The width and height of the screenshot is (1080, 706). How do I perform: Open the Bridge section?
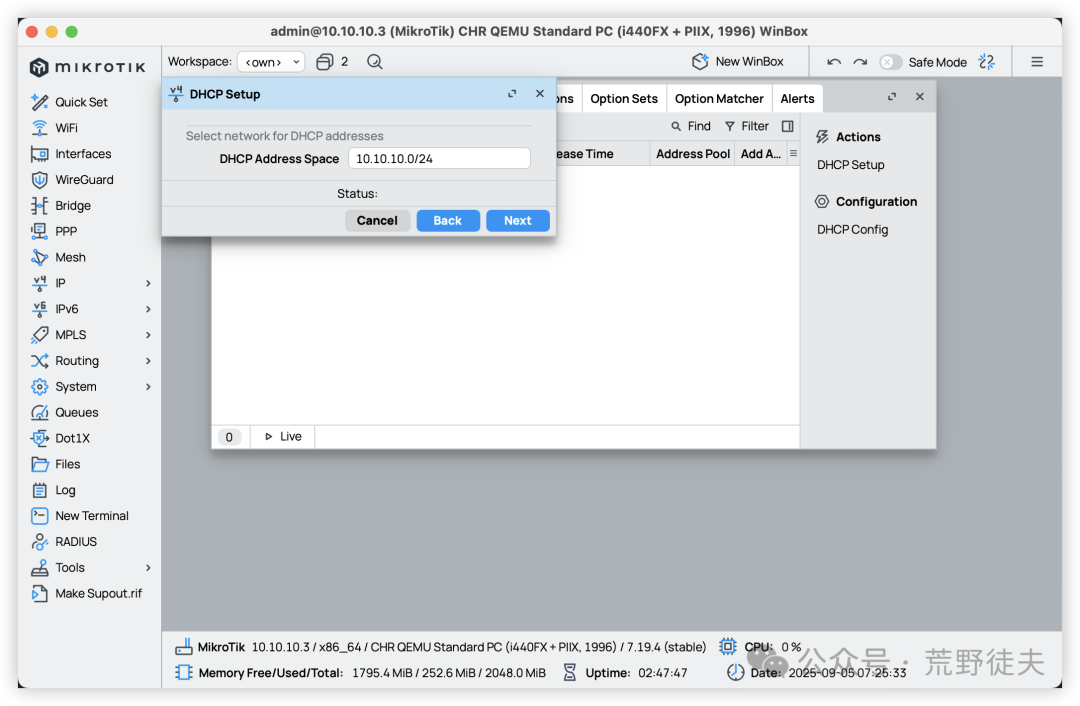click(72, 205)
